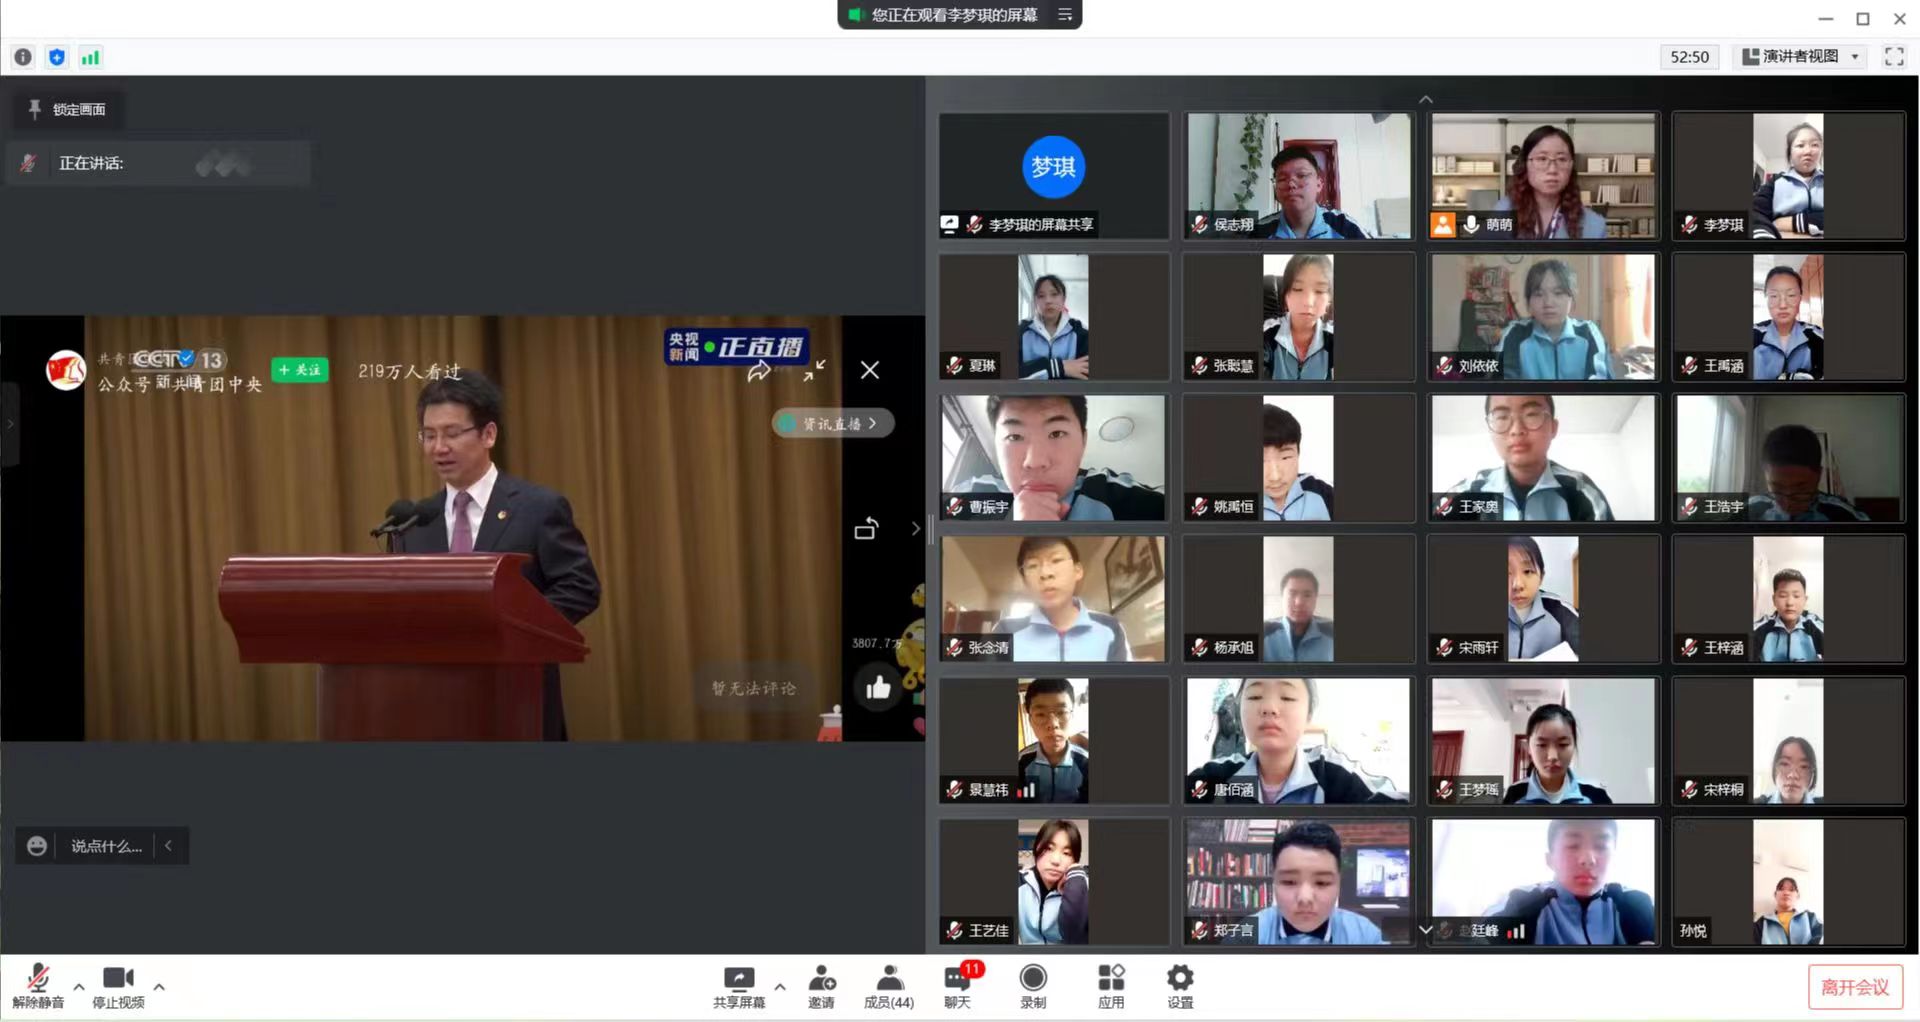1920x1022 pixels.
Task: Click muted mic icon next to 夏琳
Action: click(x=955, y=366)
